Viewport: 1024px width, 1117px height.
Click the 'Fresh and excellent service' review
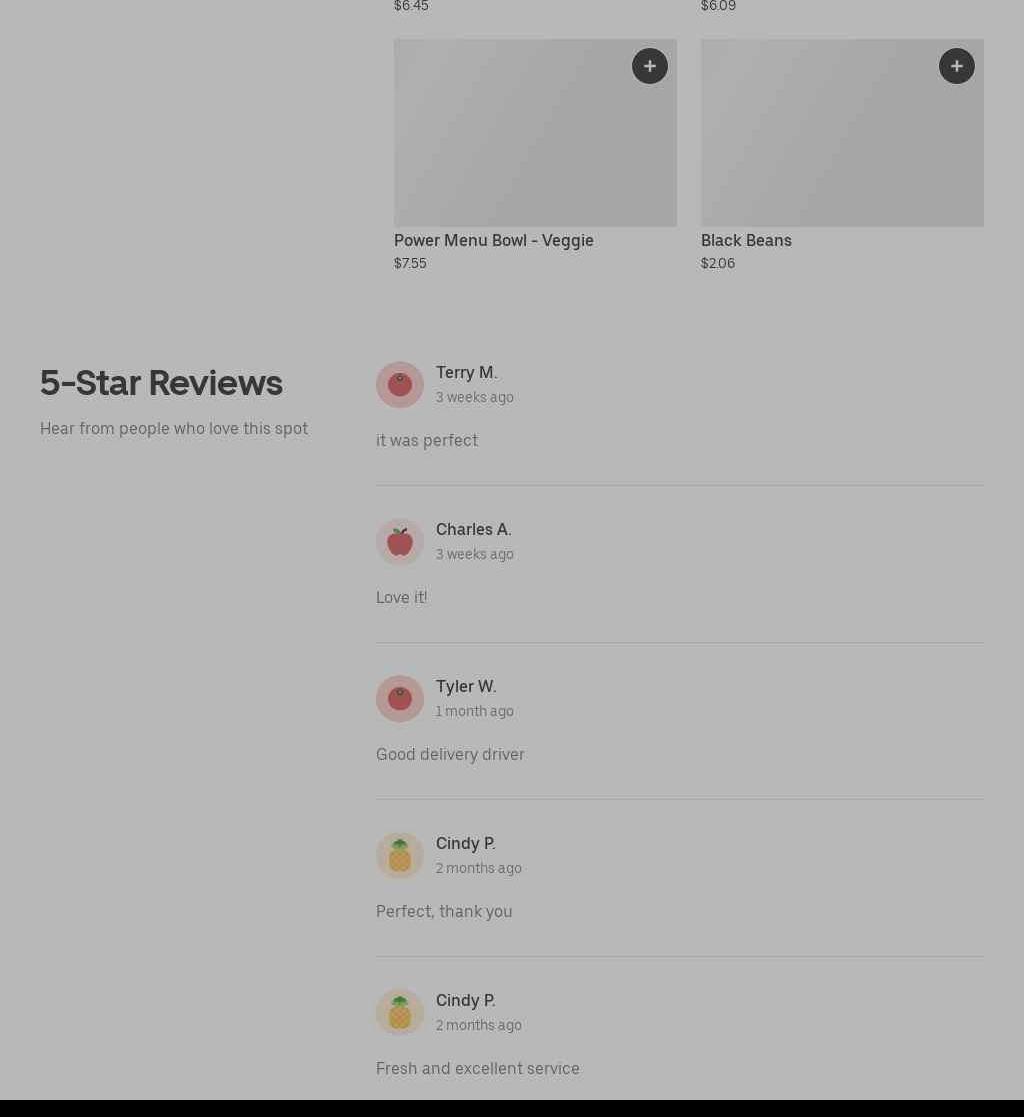click(x=477, y=1069)
